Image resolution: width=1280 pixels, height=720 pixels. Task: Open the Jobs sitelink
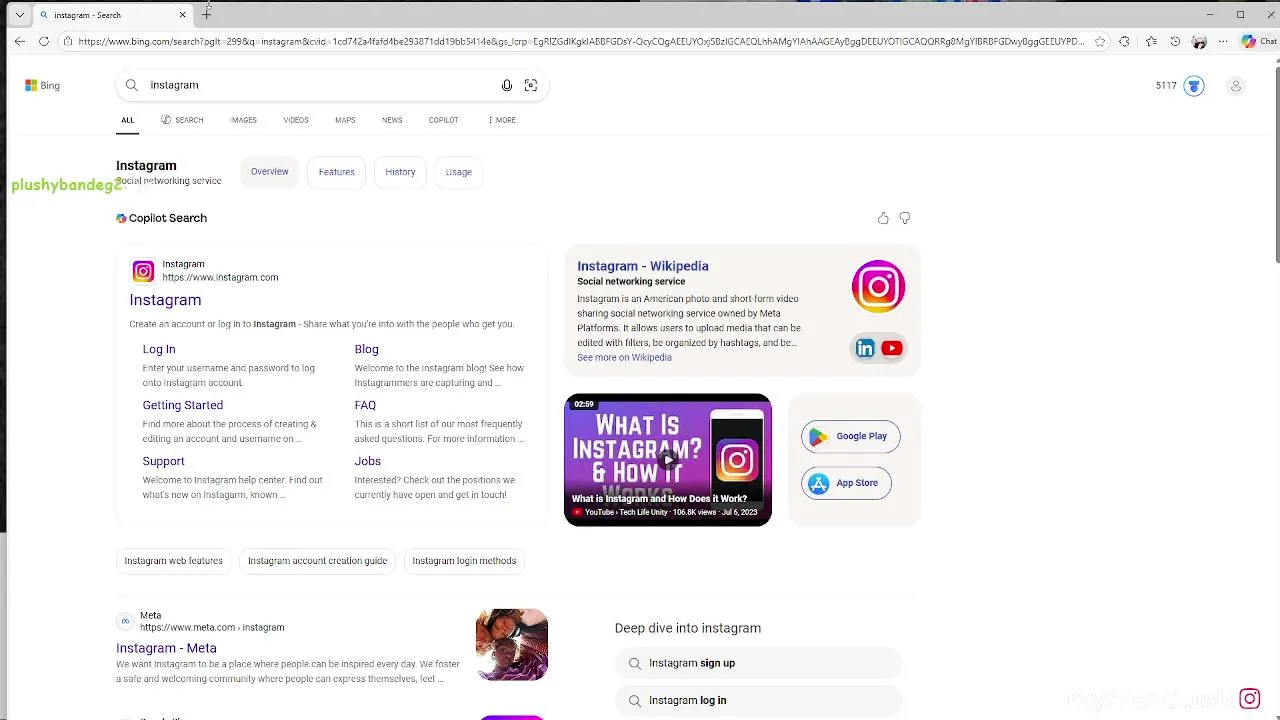point(368,461)
